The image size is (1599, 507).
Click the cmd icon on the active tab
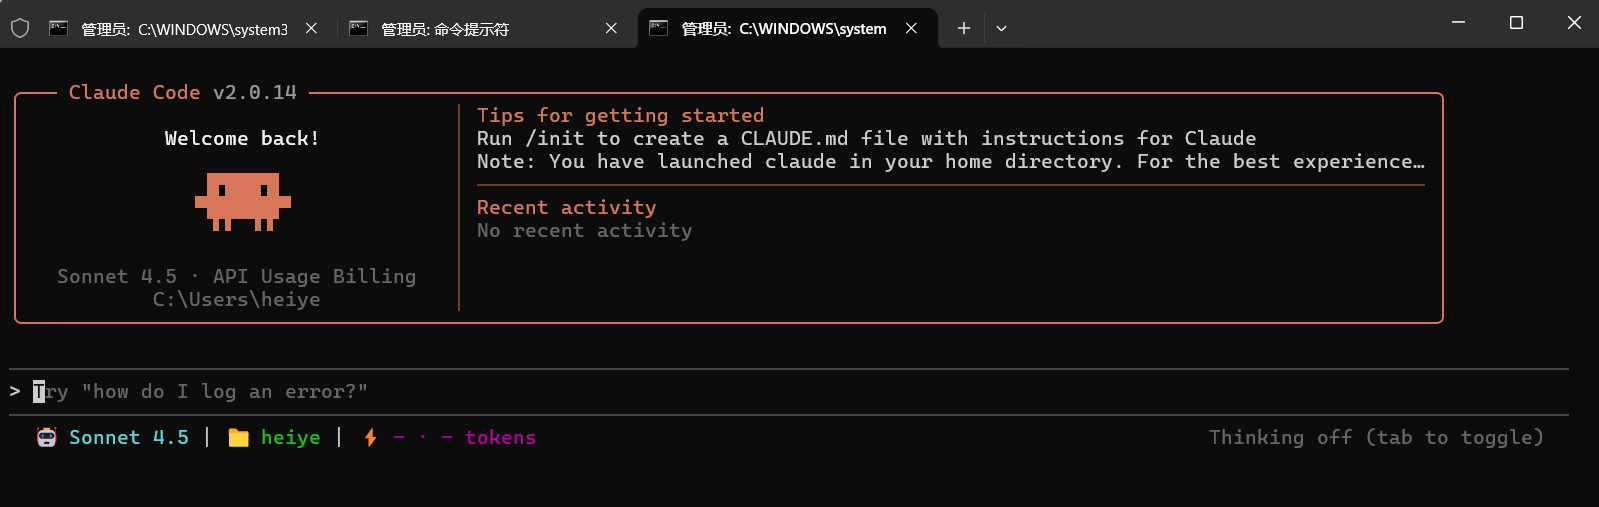pyautogui.click(x=658, y=28)
